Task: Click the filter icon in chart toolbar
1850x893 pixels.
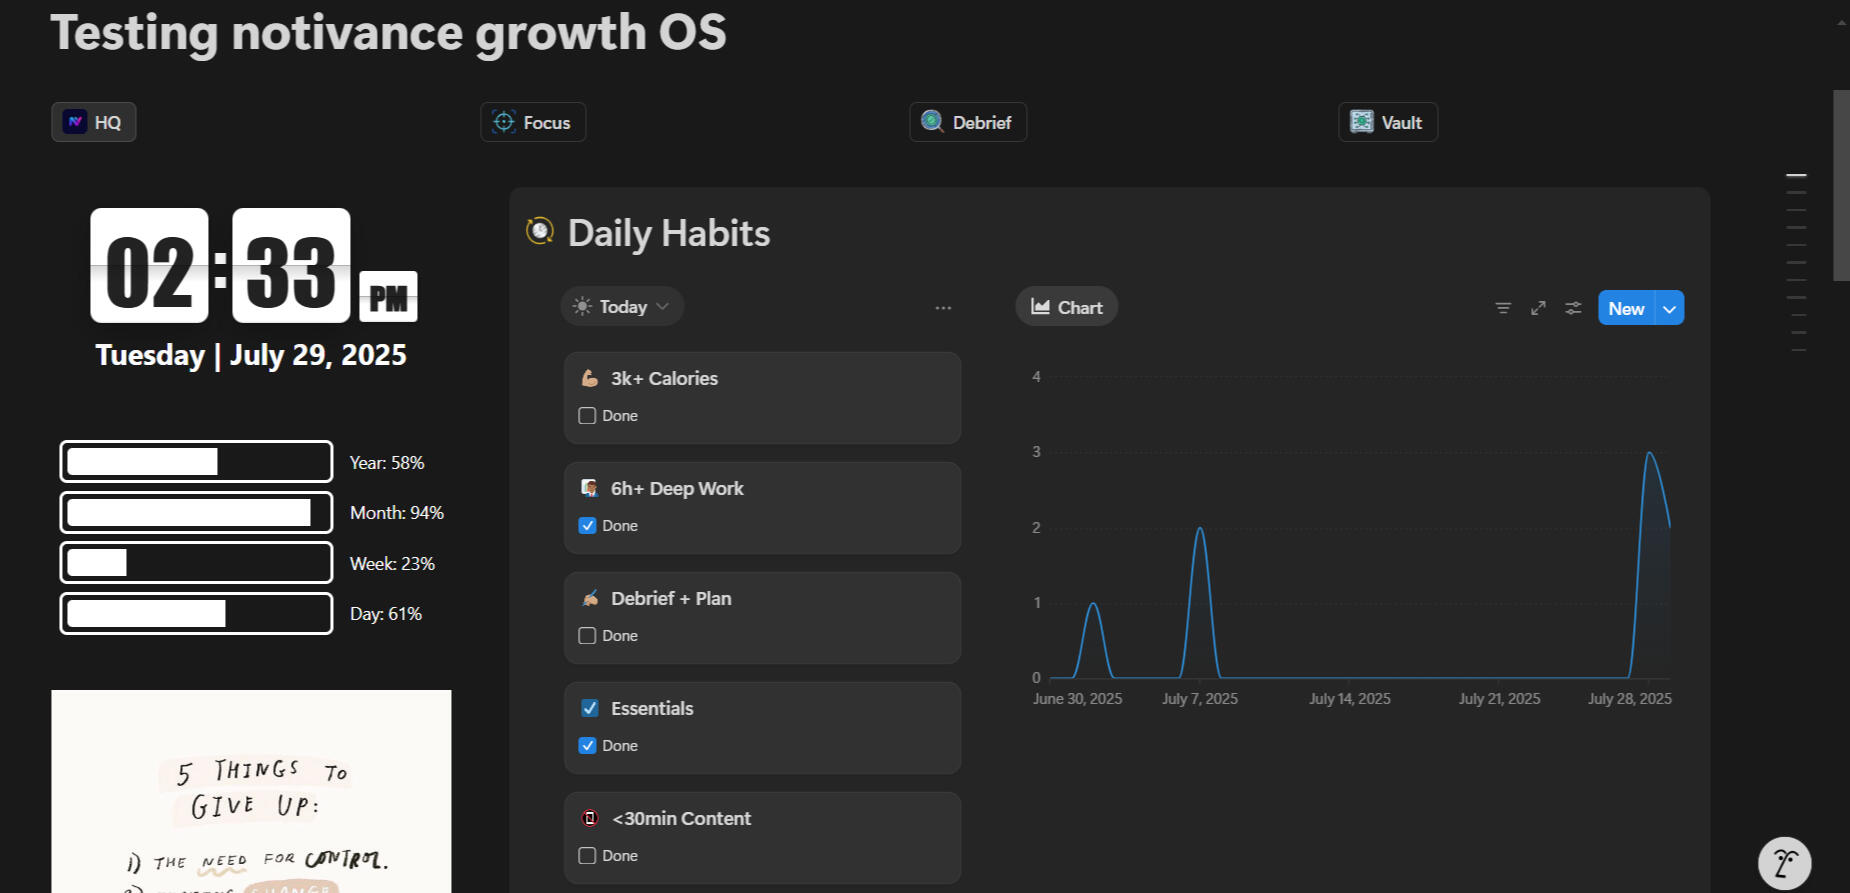Action: point(1502,308)
